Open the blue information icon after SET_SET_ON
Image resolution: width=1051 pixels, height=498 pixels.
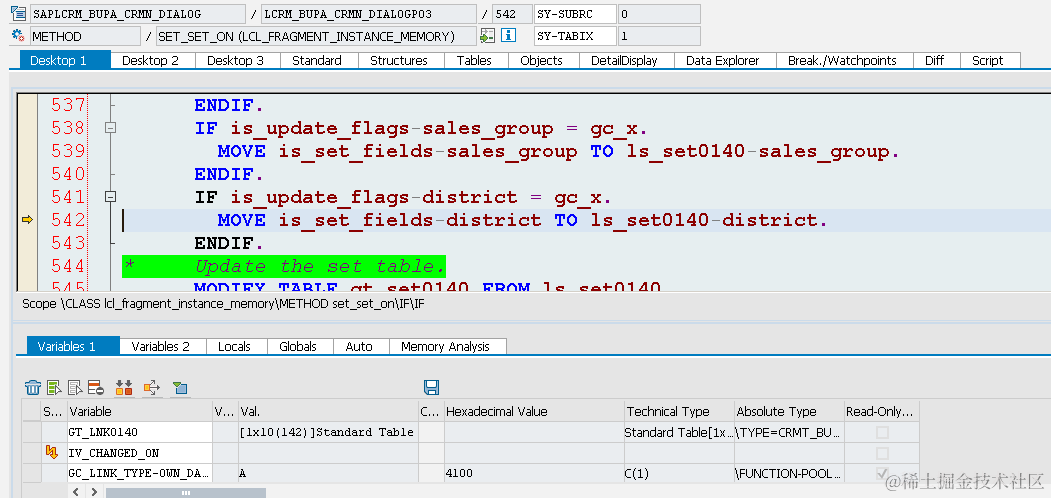coord(509,36)
